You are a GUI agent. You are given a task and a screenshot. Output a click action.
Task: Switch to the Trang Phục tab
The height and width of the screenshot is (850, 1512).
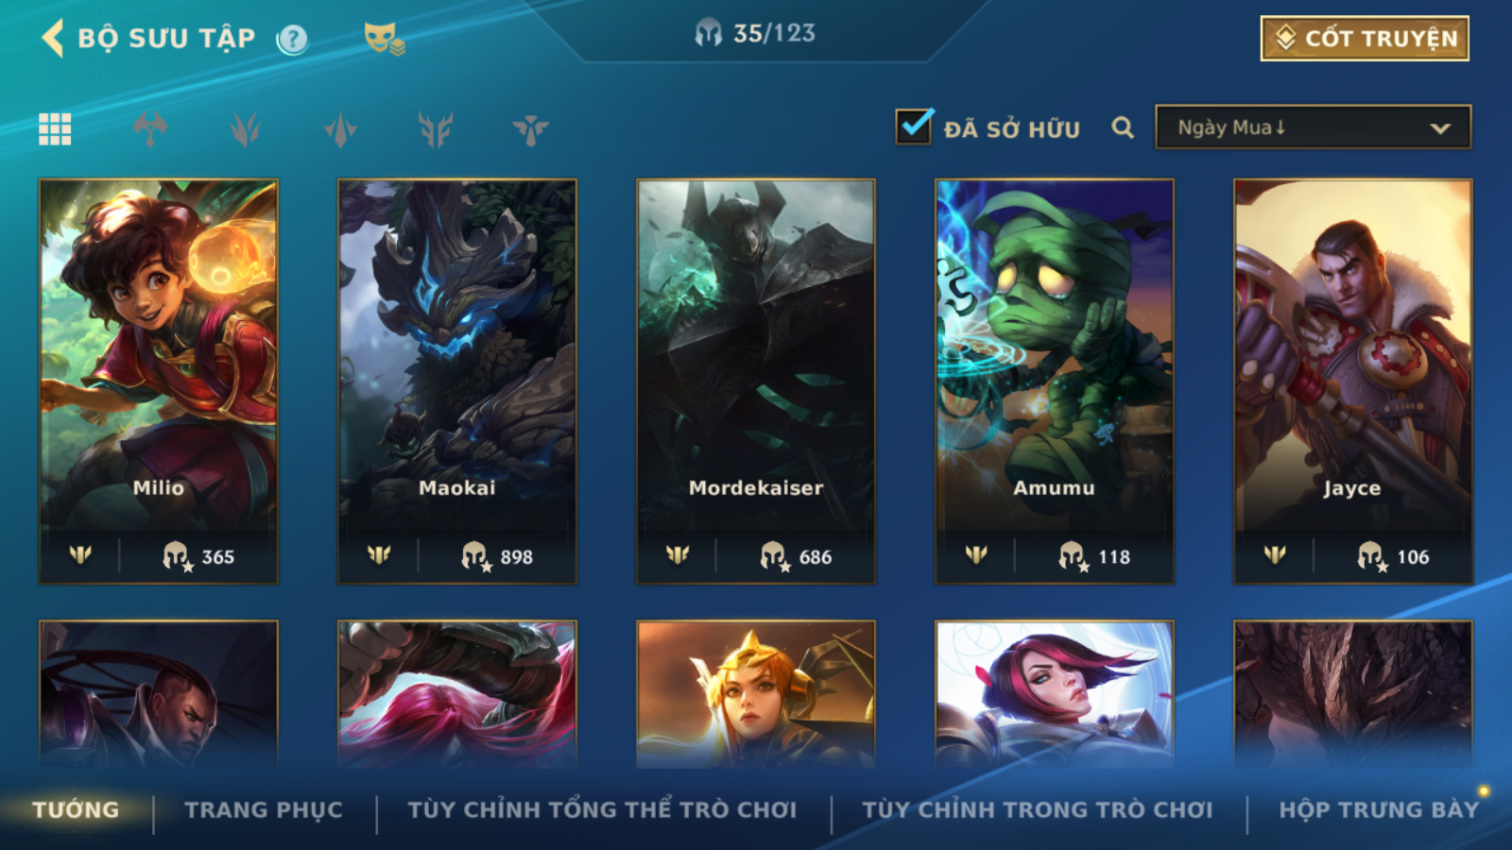(263, 810)
